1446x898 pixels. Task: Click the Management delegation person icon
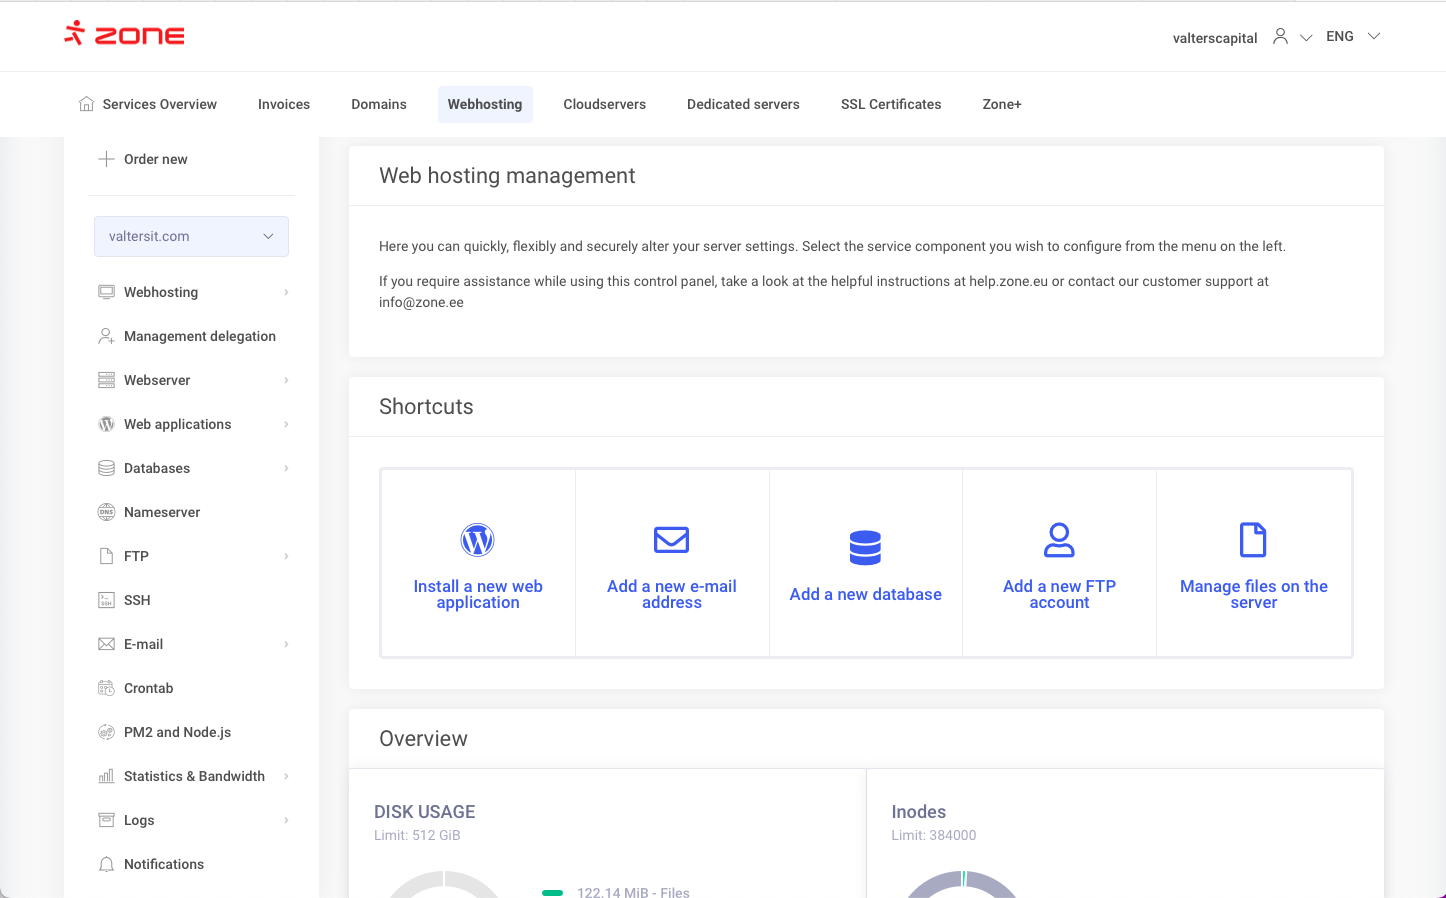pyautogui.click(x=106, y=336)
